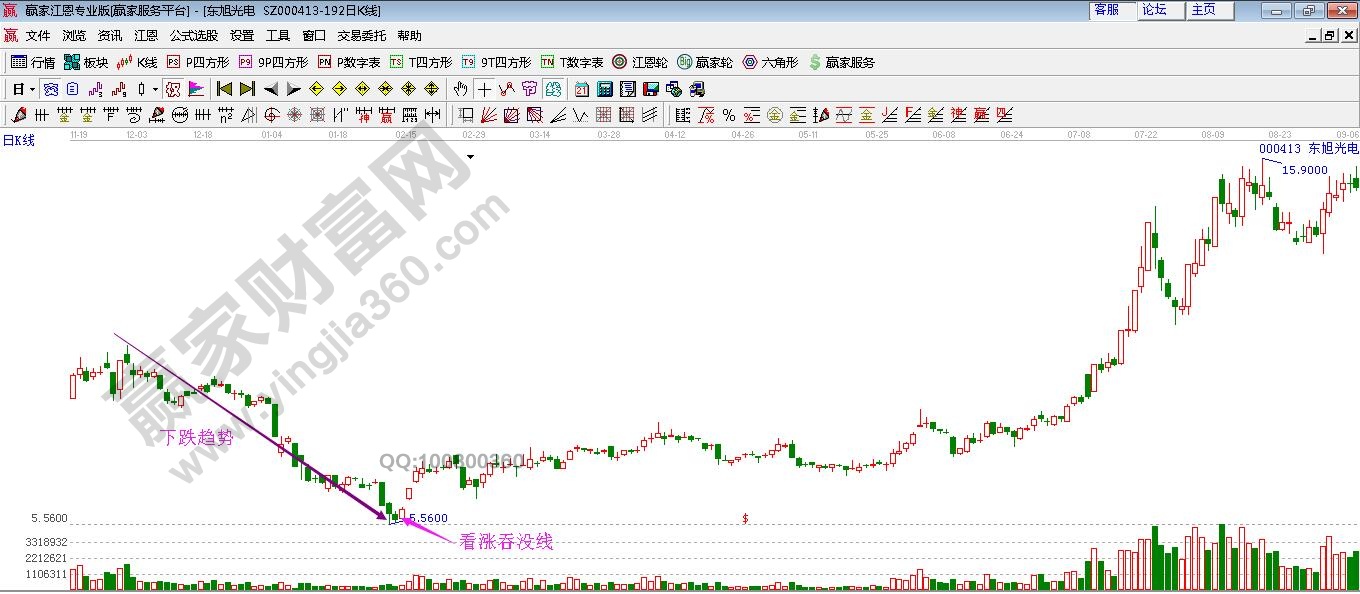Click the 论坛 forum button
This screenshot has width=1360, height=594.
click(1155, 10)
